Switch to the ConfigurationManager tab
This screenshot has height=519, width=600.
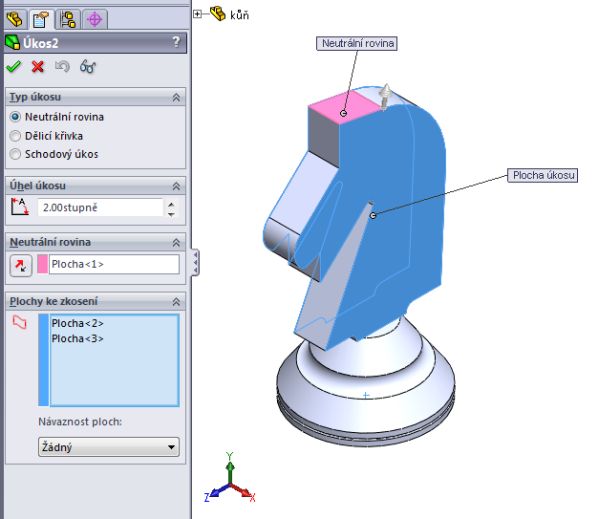click(x=69, y=17)
